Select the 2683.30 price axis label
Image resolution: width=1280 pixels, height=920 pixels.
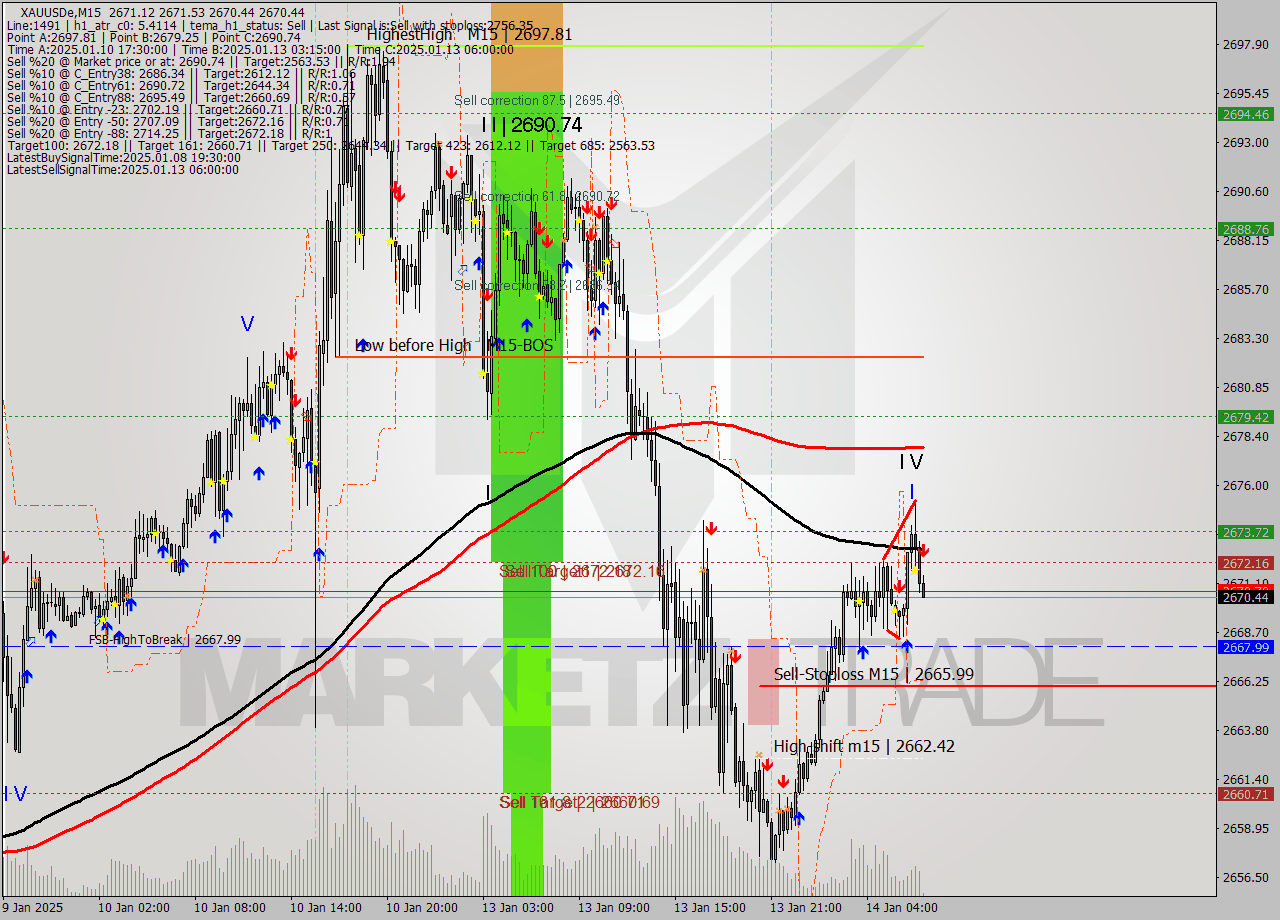tap(1245, 338)
